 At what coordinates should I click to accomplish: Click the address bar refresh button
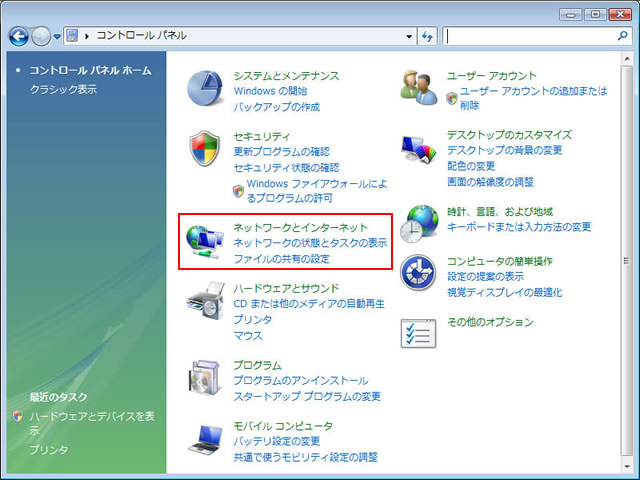point(428,36)
